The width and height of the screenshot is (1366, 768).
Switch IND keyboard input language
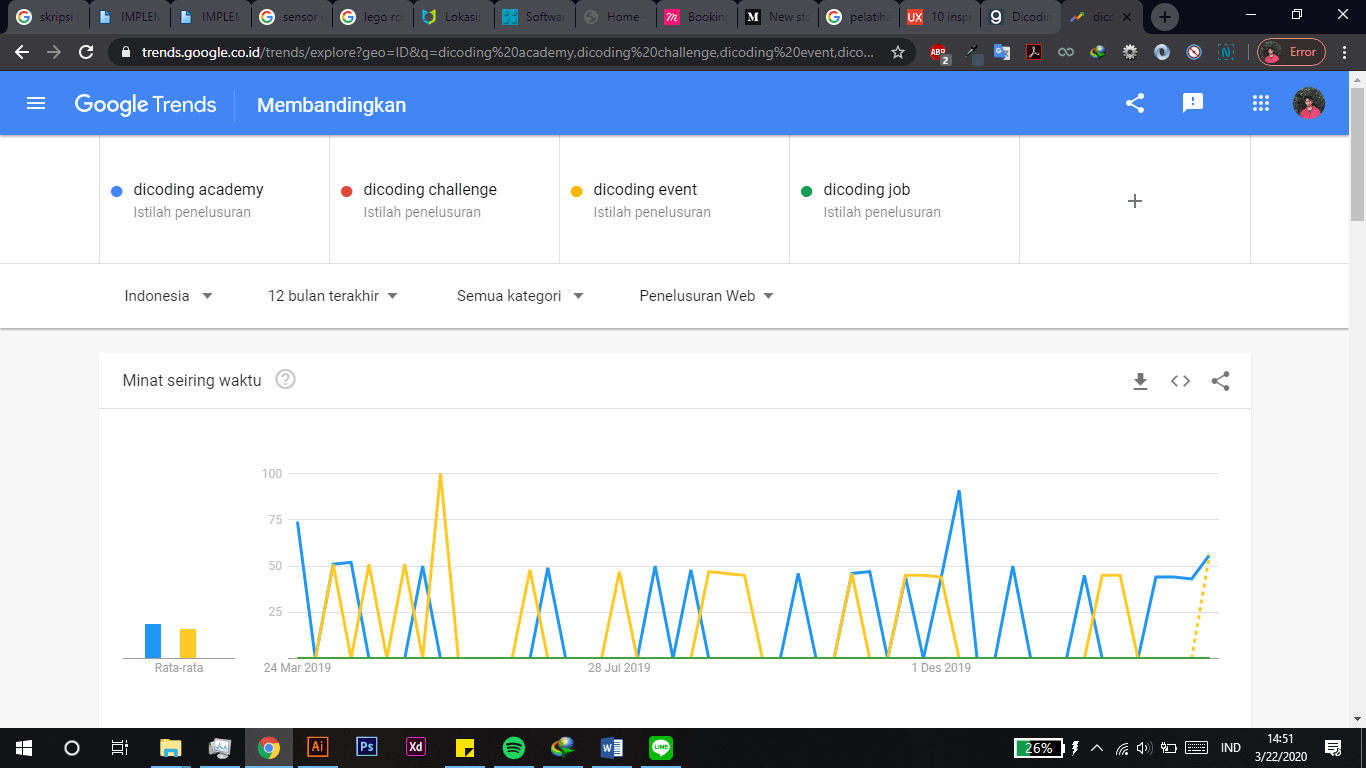click(1231, 748)
